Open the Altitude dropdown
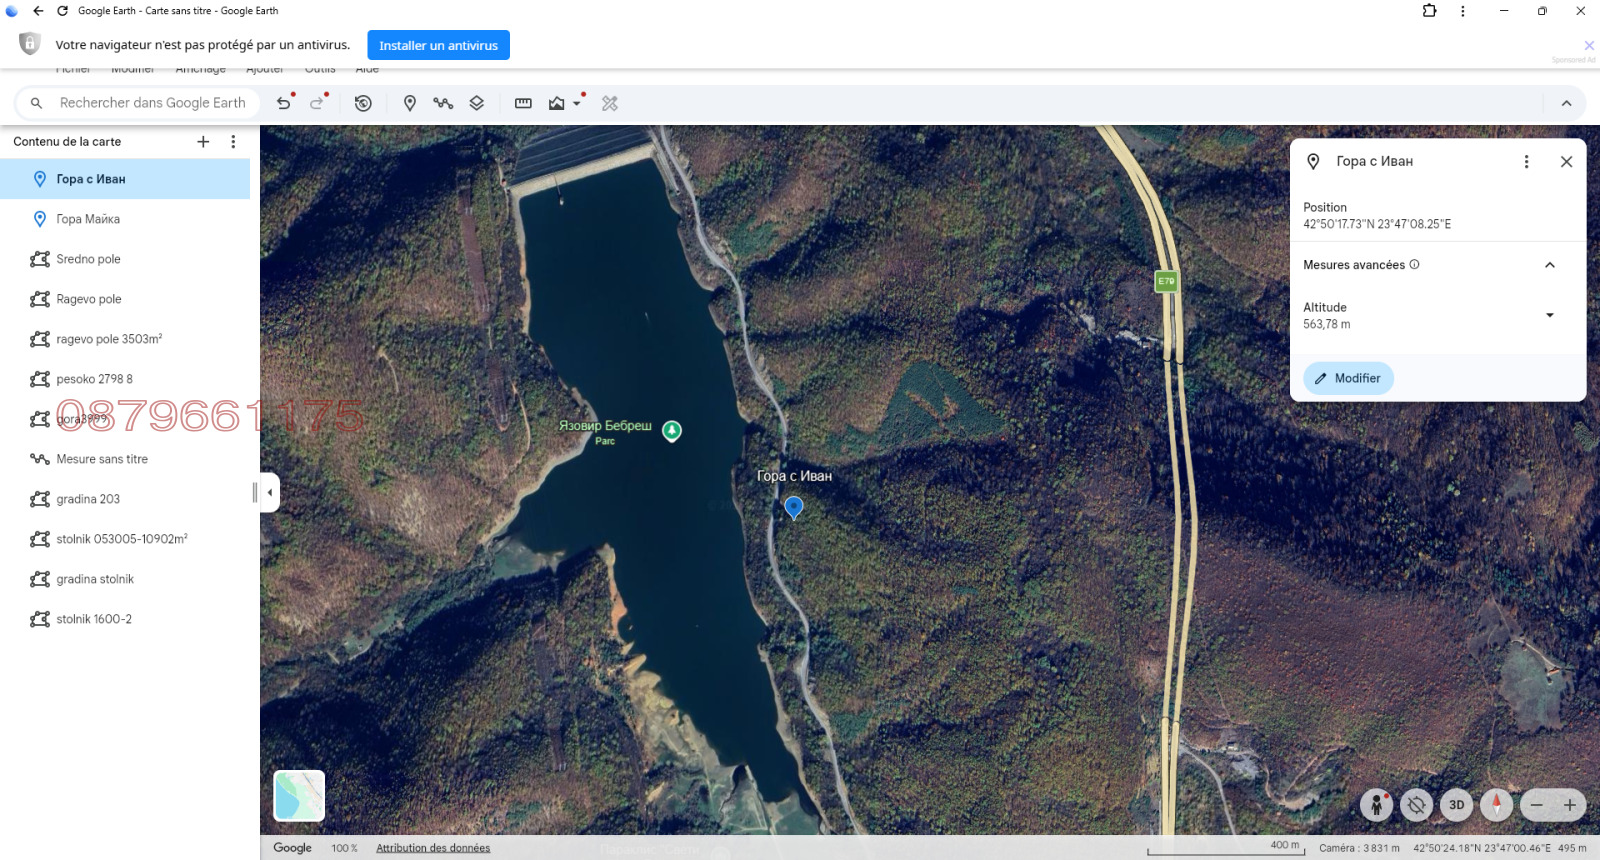1600x860 pixels. (1550, 315)
